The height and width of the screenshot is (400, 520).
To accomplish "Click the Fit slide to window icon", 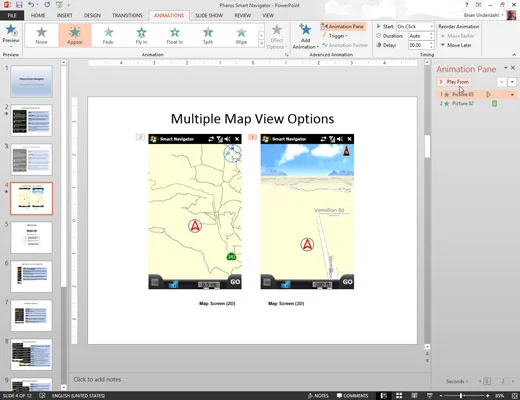I will (x=515, y=396).
